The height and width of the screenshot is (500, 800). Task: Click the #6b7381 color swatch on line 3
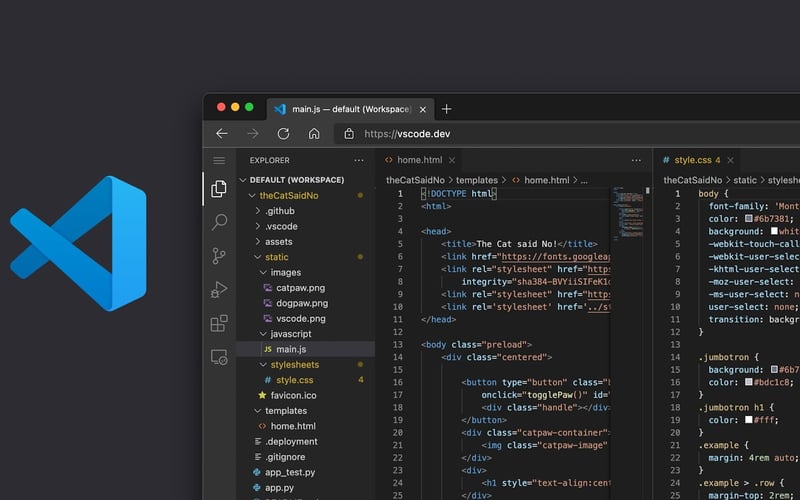748,218
